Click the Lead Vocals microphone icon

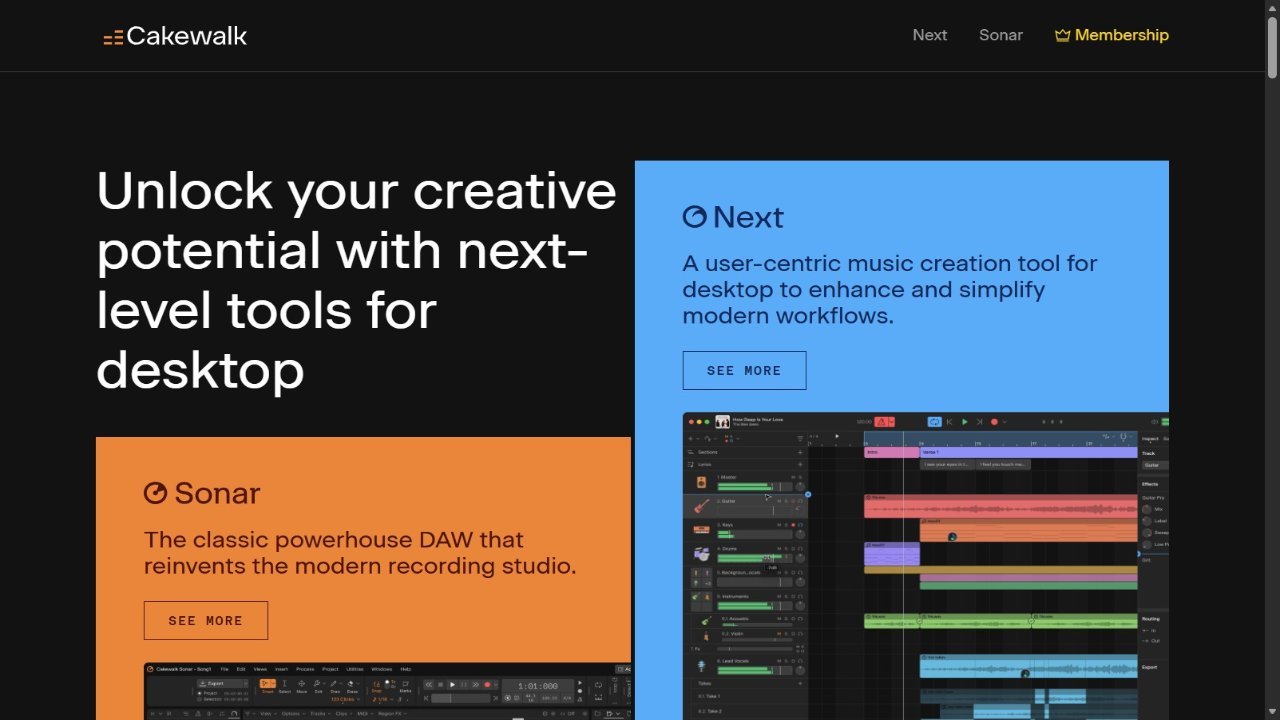coord(702,666)
